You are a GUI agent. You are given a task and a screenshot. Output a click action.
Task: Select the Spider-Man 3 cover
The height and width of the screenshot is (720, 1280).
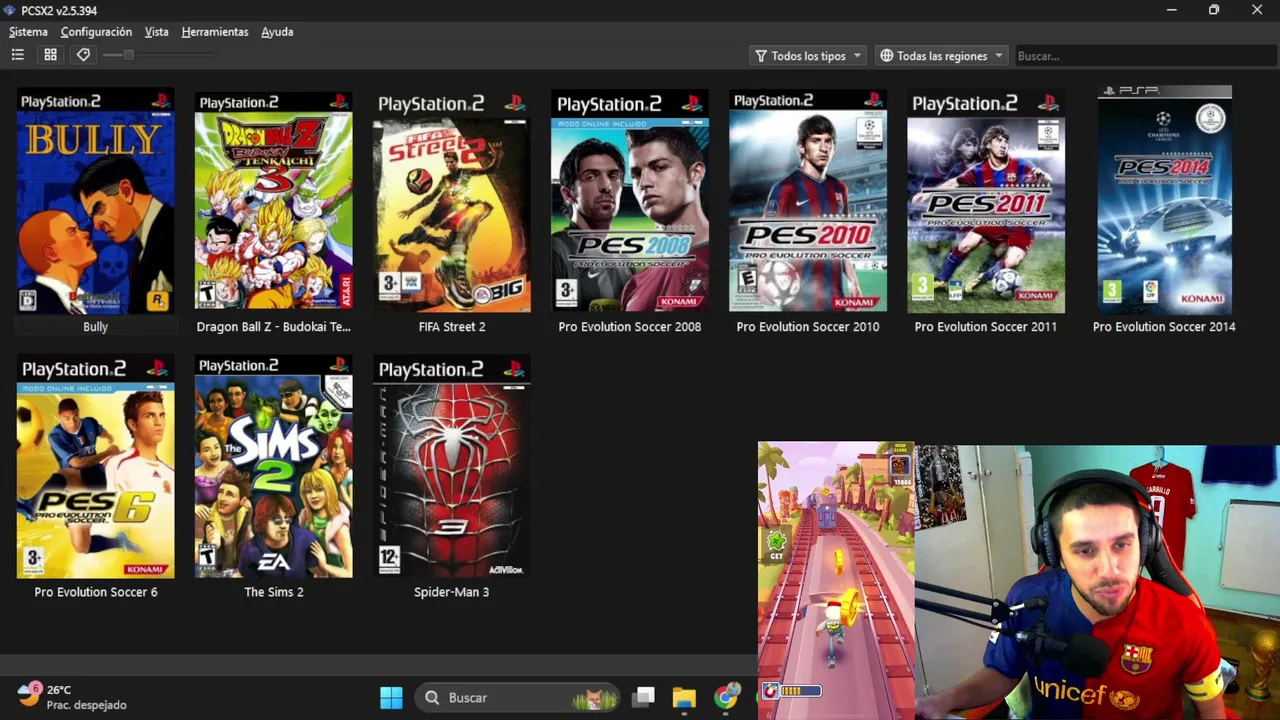[451, 466]
